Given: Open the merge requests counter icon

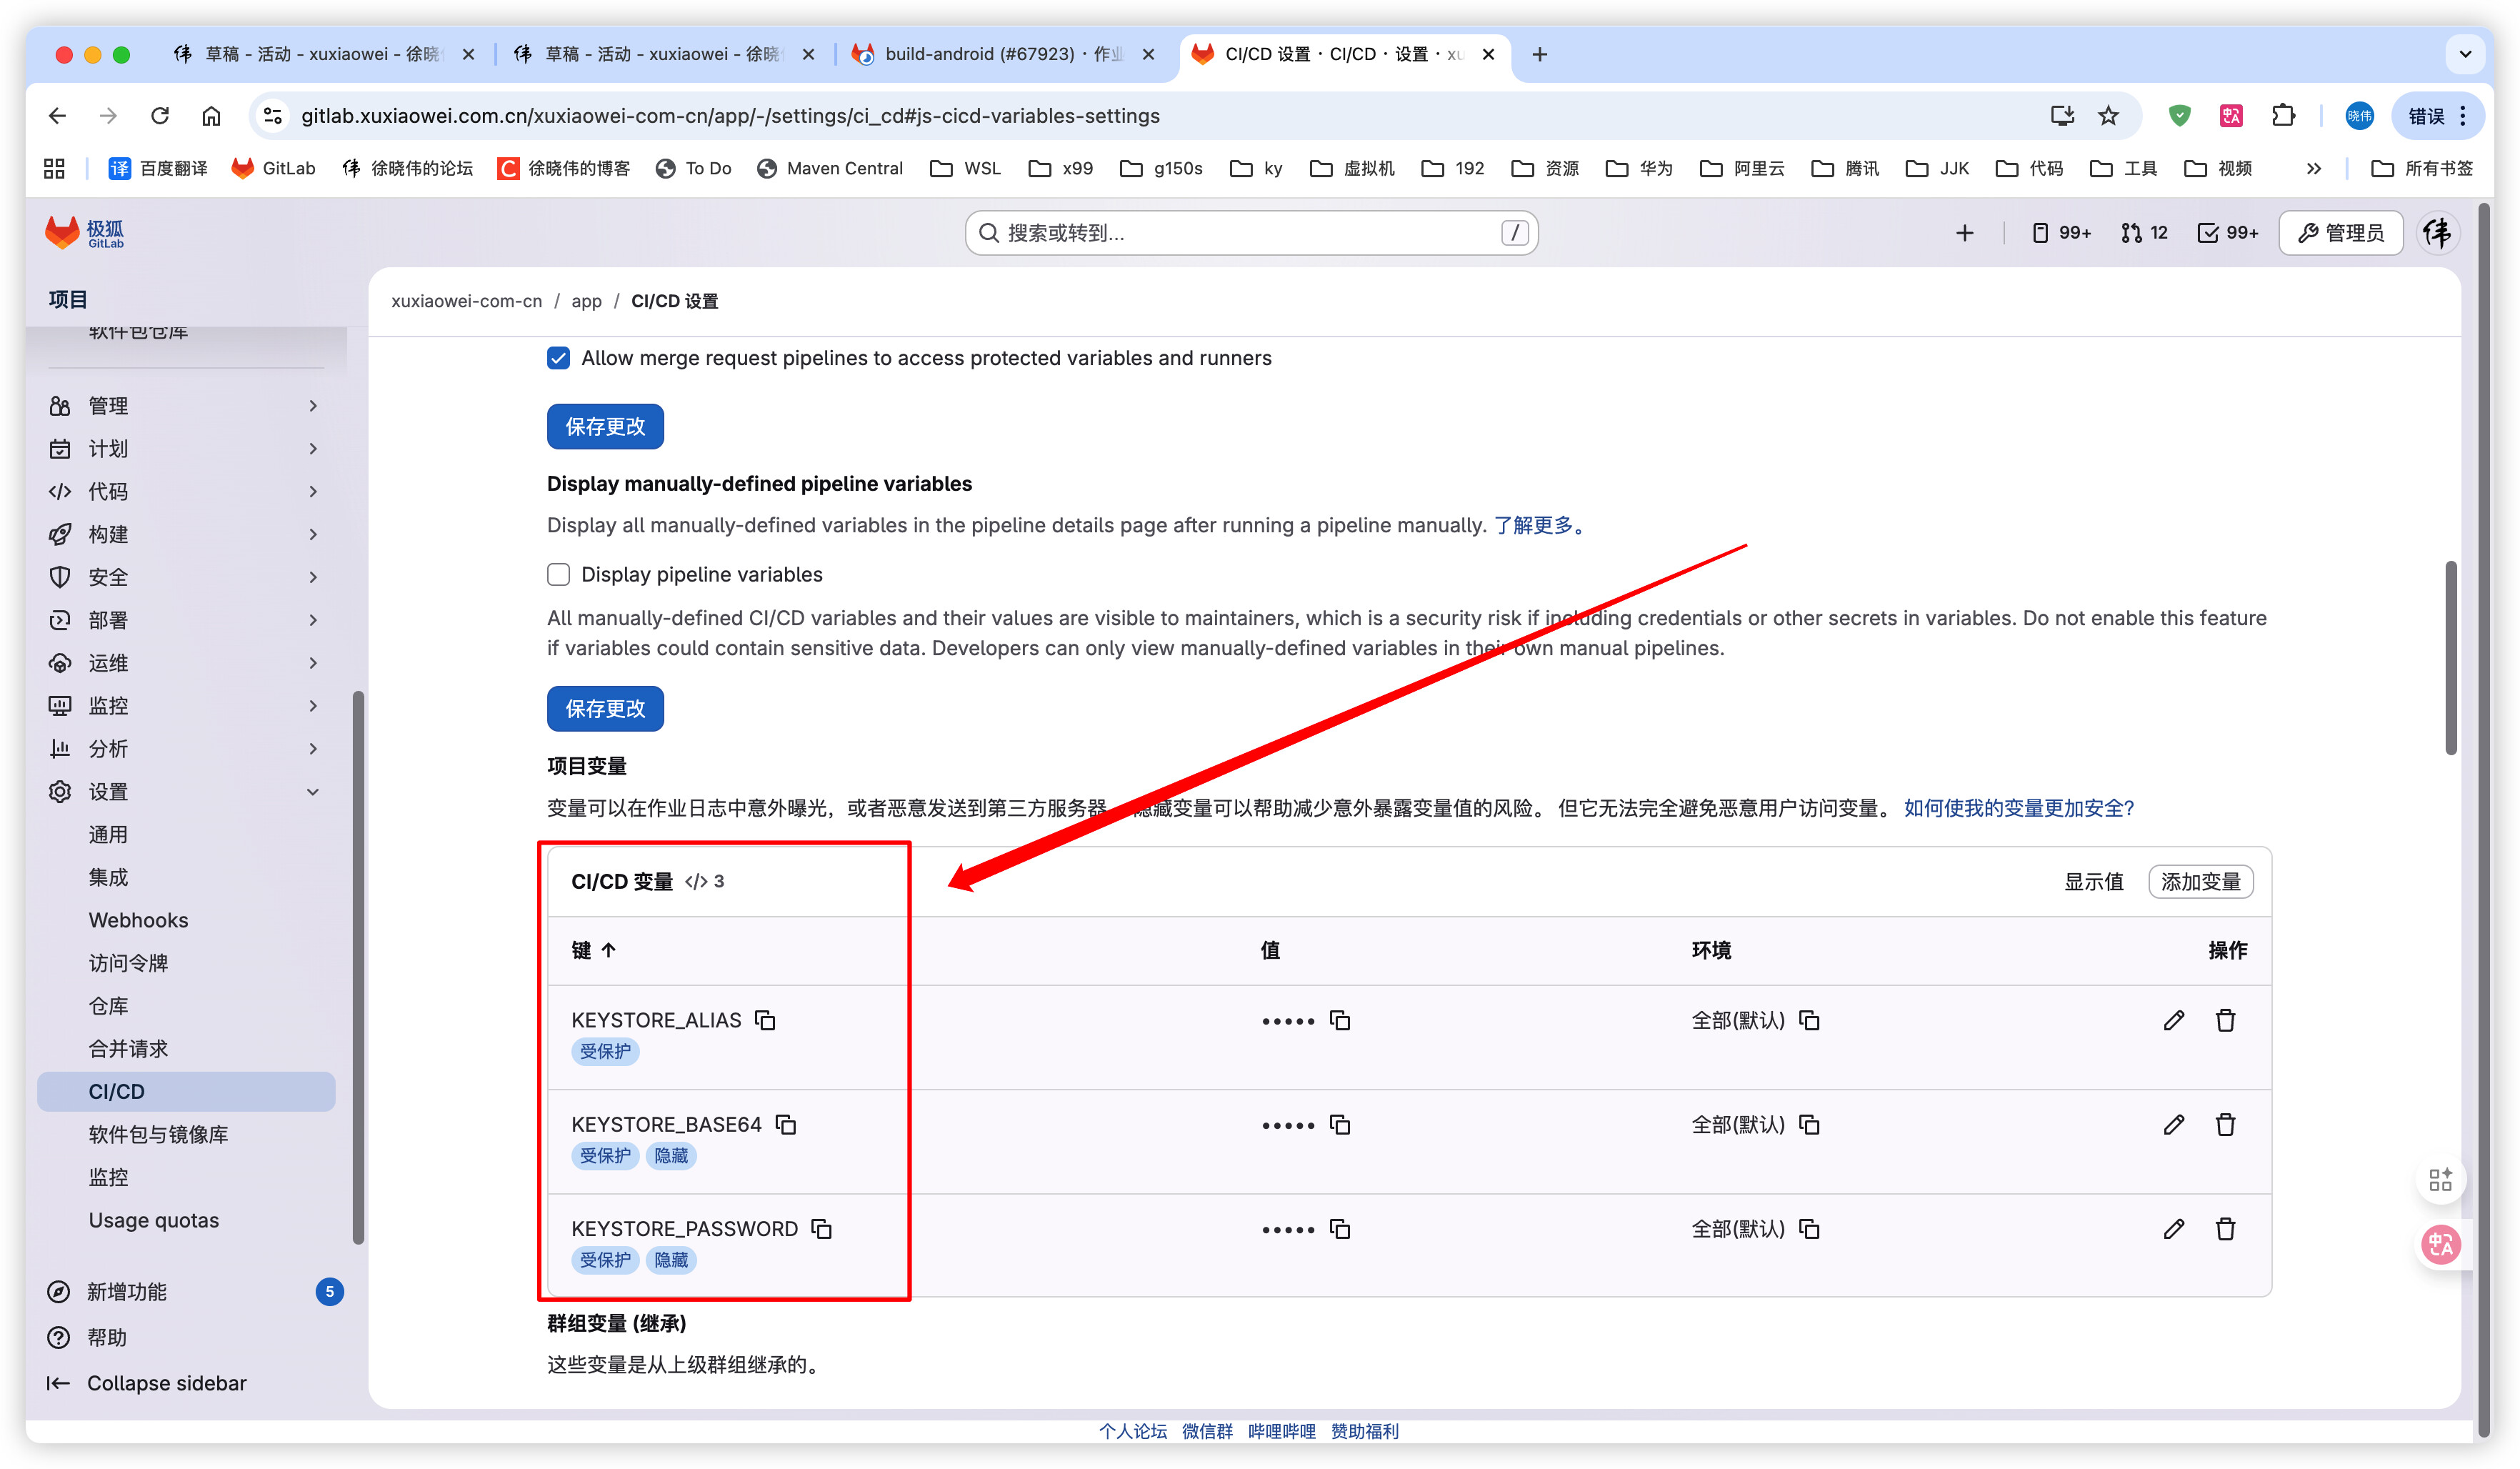Looking at the screenshot, I should (x=2143, y=233).
